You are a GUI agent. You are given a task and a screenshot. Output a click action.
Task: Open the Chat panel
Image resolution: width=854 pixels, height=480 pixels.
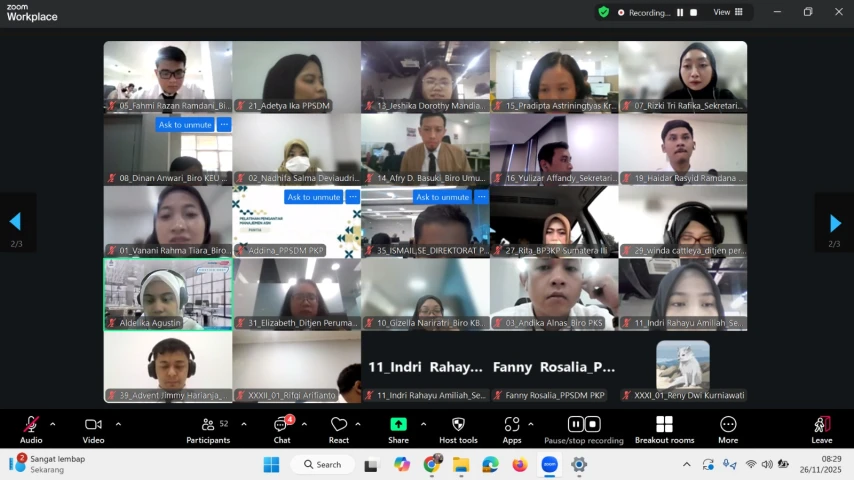click(282, 430)
